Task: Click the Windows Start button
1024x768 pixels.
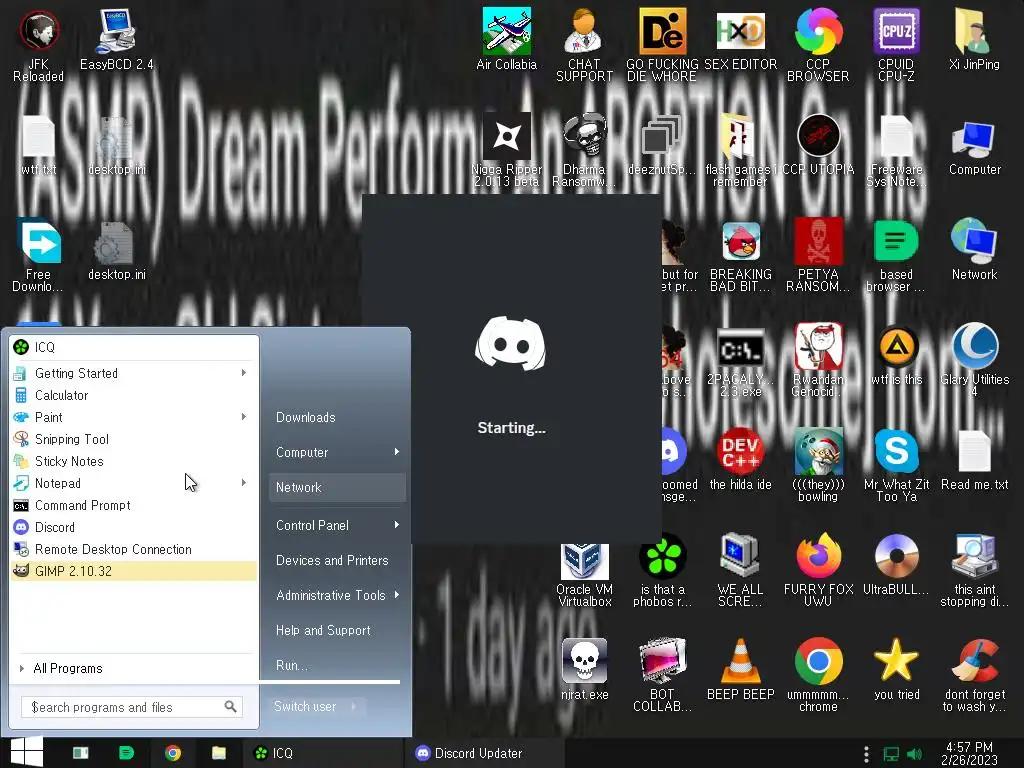Action: click(26, 752)
